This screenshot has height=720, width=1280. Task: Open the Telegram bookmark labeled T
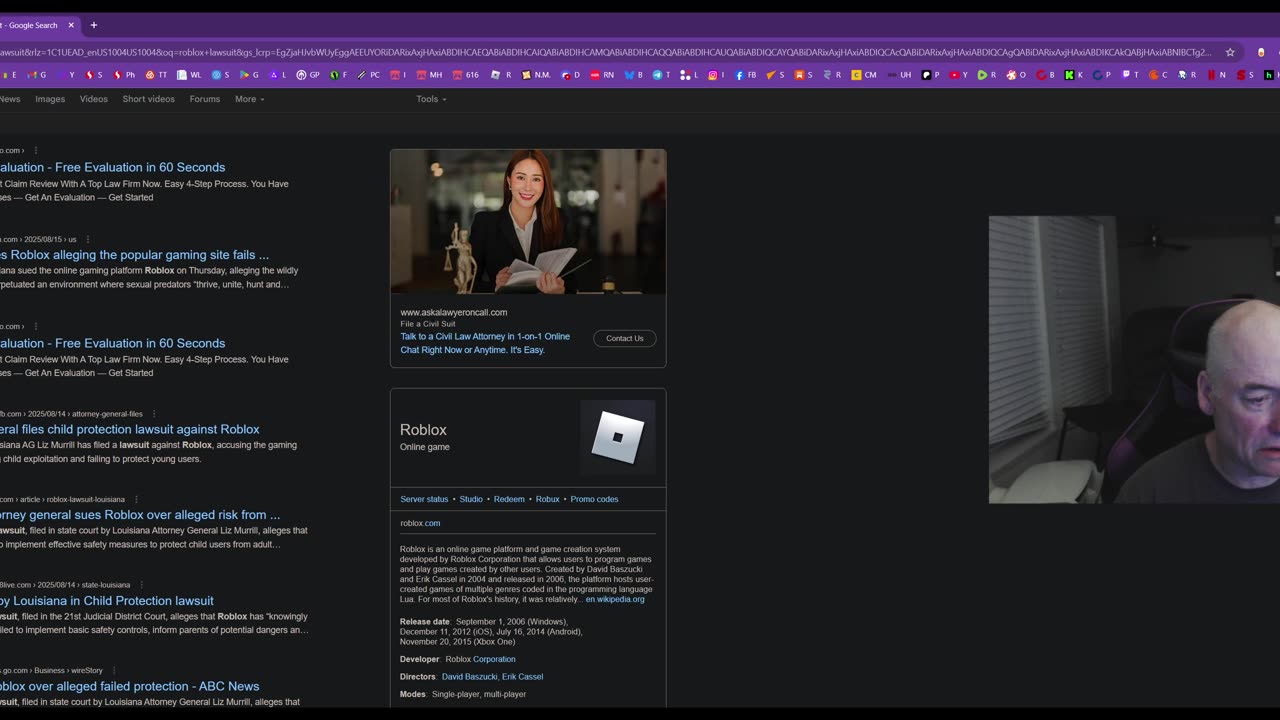click(x=663, y=75)
